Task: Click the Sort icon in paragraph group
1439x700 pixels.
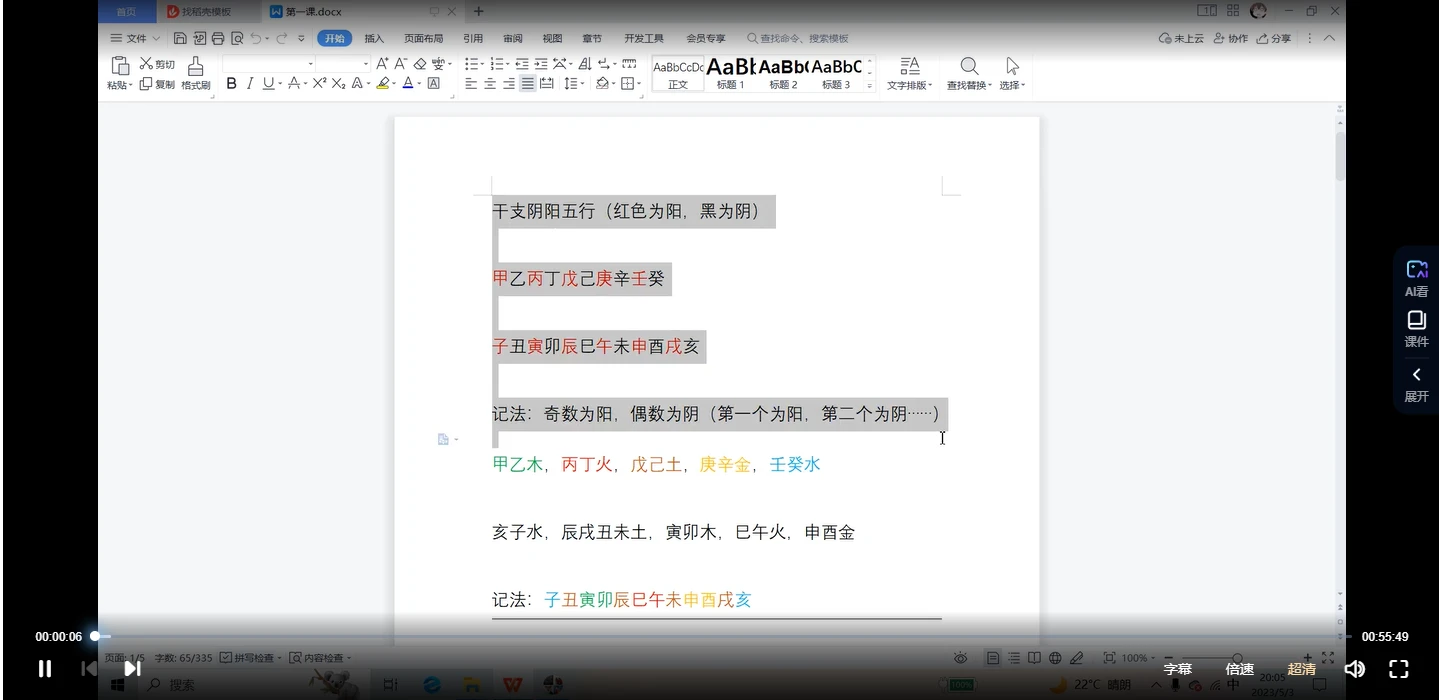Action: click(x=585, y=64)
